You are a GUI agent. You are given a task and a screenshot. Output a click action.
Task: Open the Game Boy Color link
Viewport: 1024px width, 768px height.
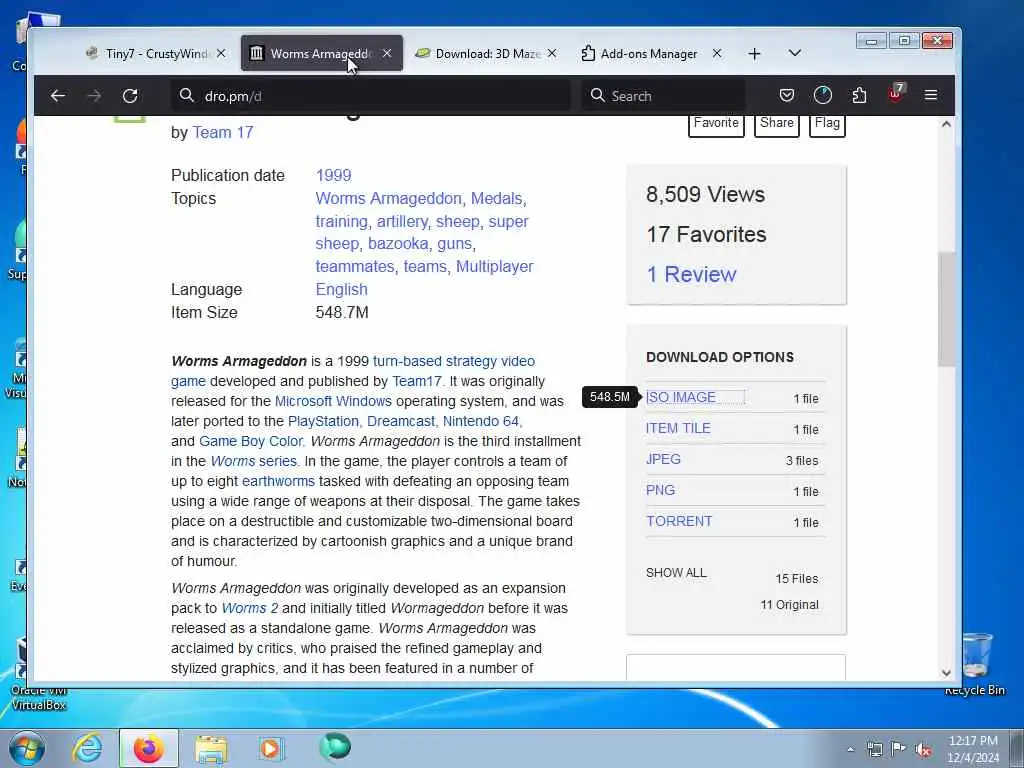pos(251,441)
